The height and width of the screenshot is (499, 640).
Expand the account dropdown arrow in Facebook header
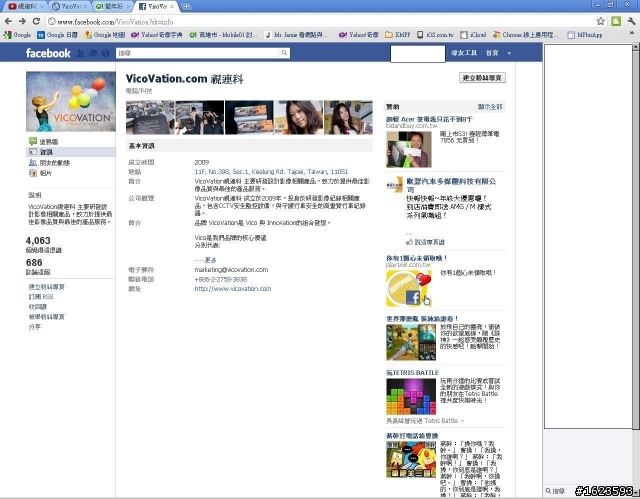click(509, 53)
